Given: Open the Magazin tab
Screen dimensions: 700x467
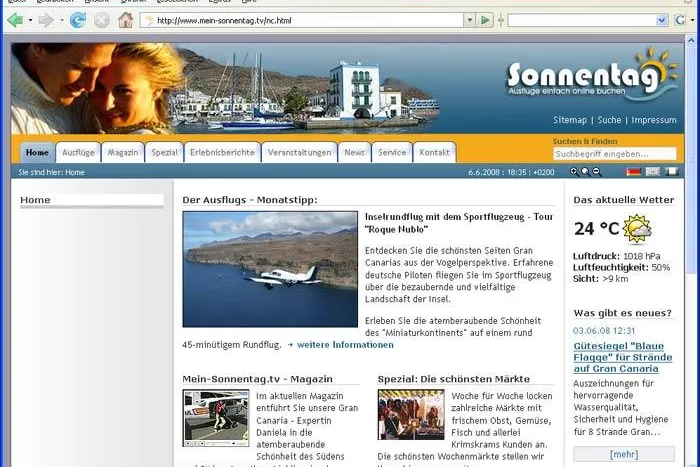Looking at the screenshot, I should click(x=123, y=153).
